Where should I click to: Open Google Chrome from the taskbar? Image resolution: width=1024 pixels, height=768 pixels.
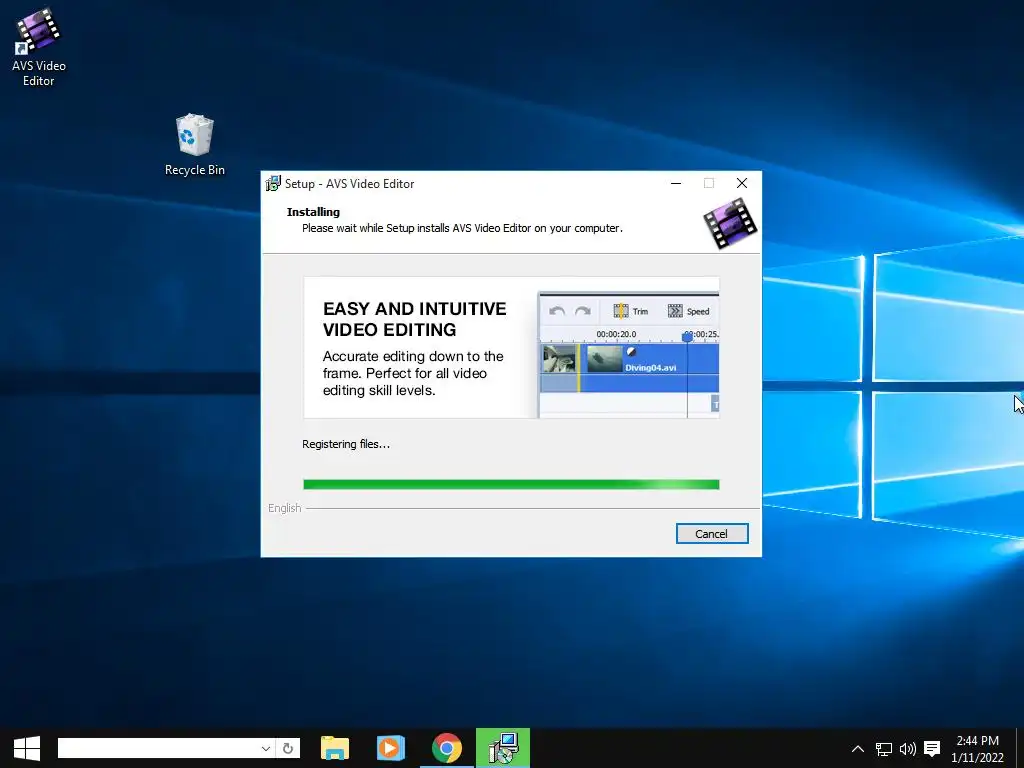tap(447, 748)
